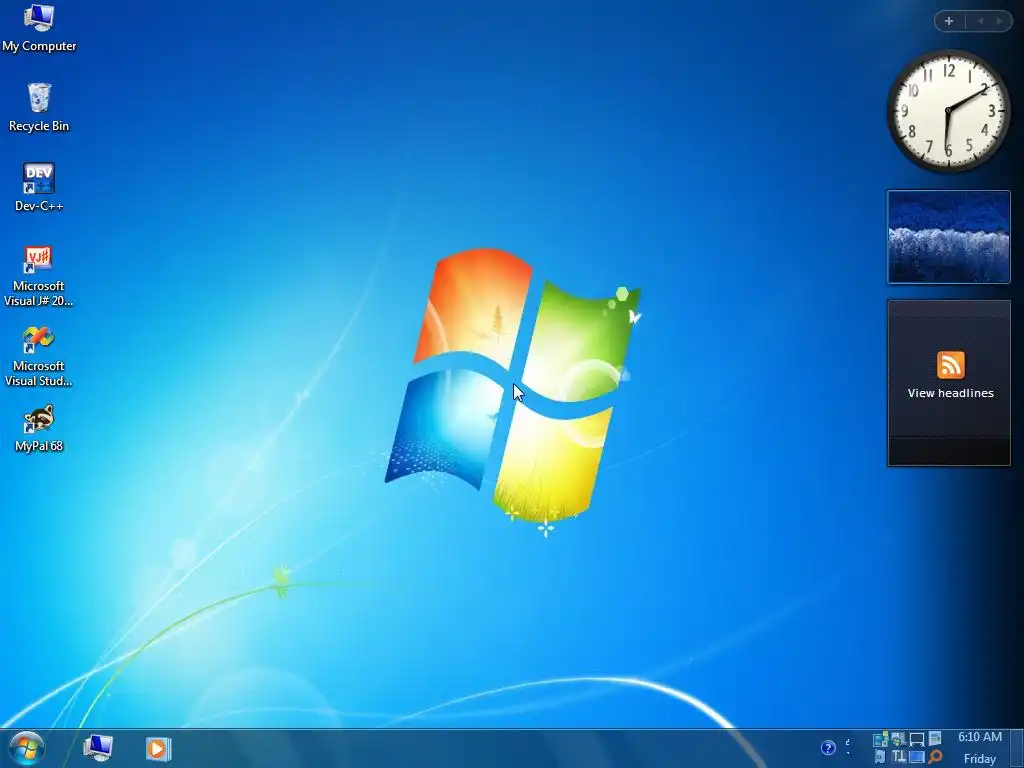Image resolution: width=1024 pixels, height=768 pixels.
Task: Click the empty monitor outline tray icon
Action: pos(917,739)
